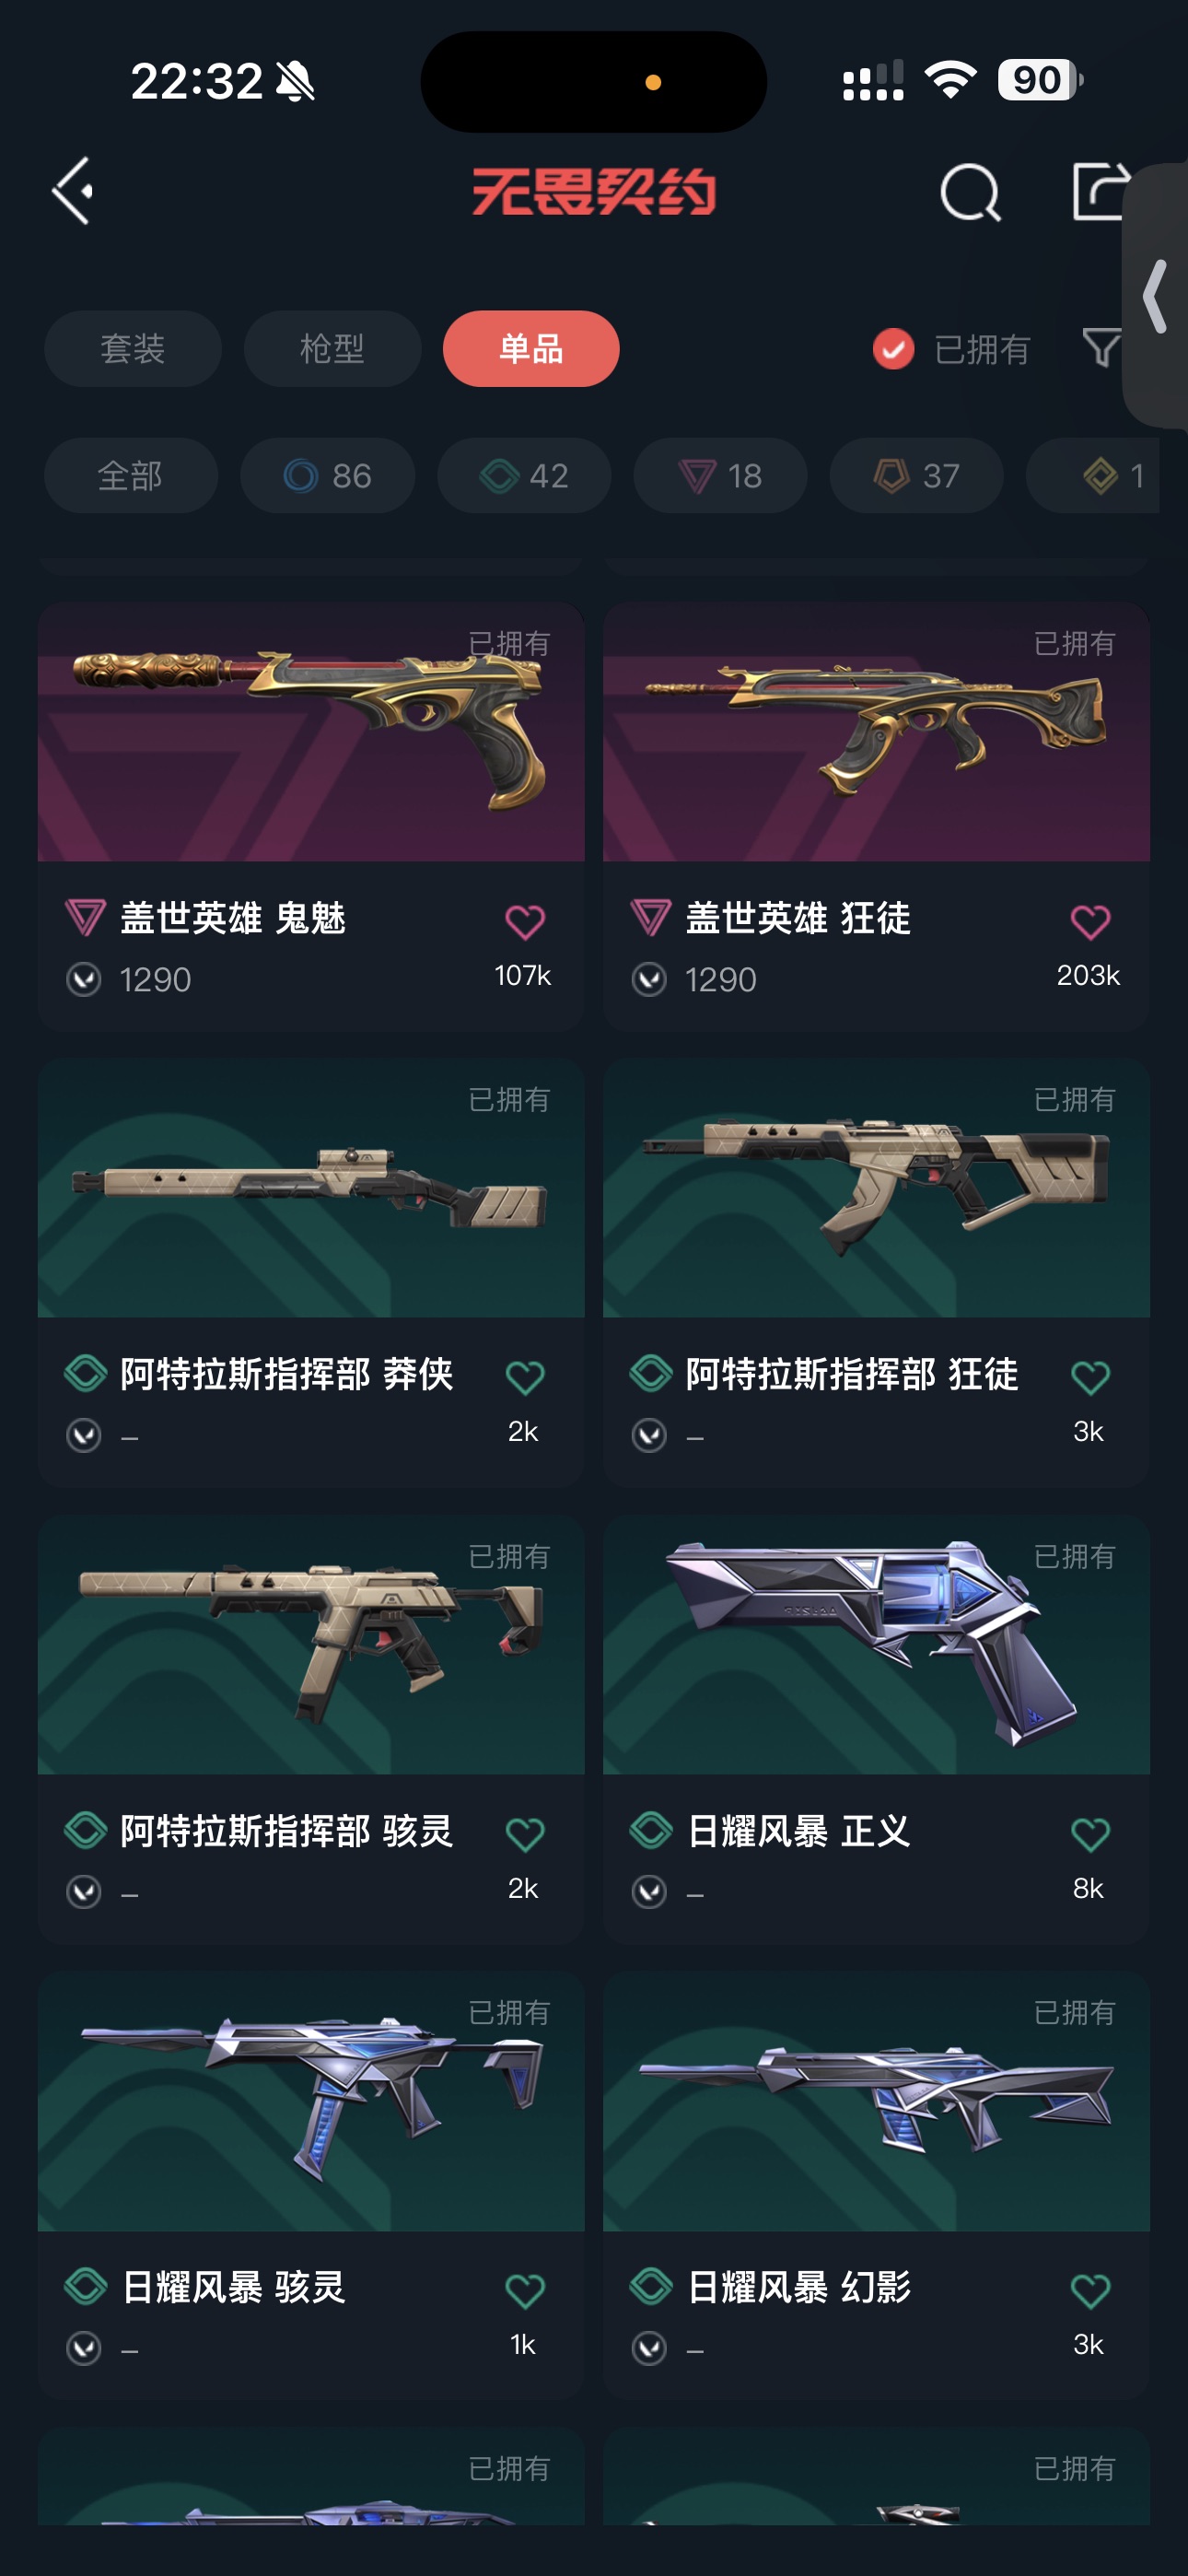The image size is (1188, 2576).
Task: Filter by orange tier showing 37
Action: click(916, 476)
